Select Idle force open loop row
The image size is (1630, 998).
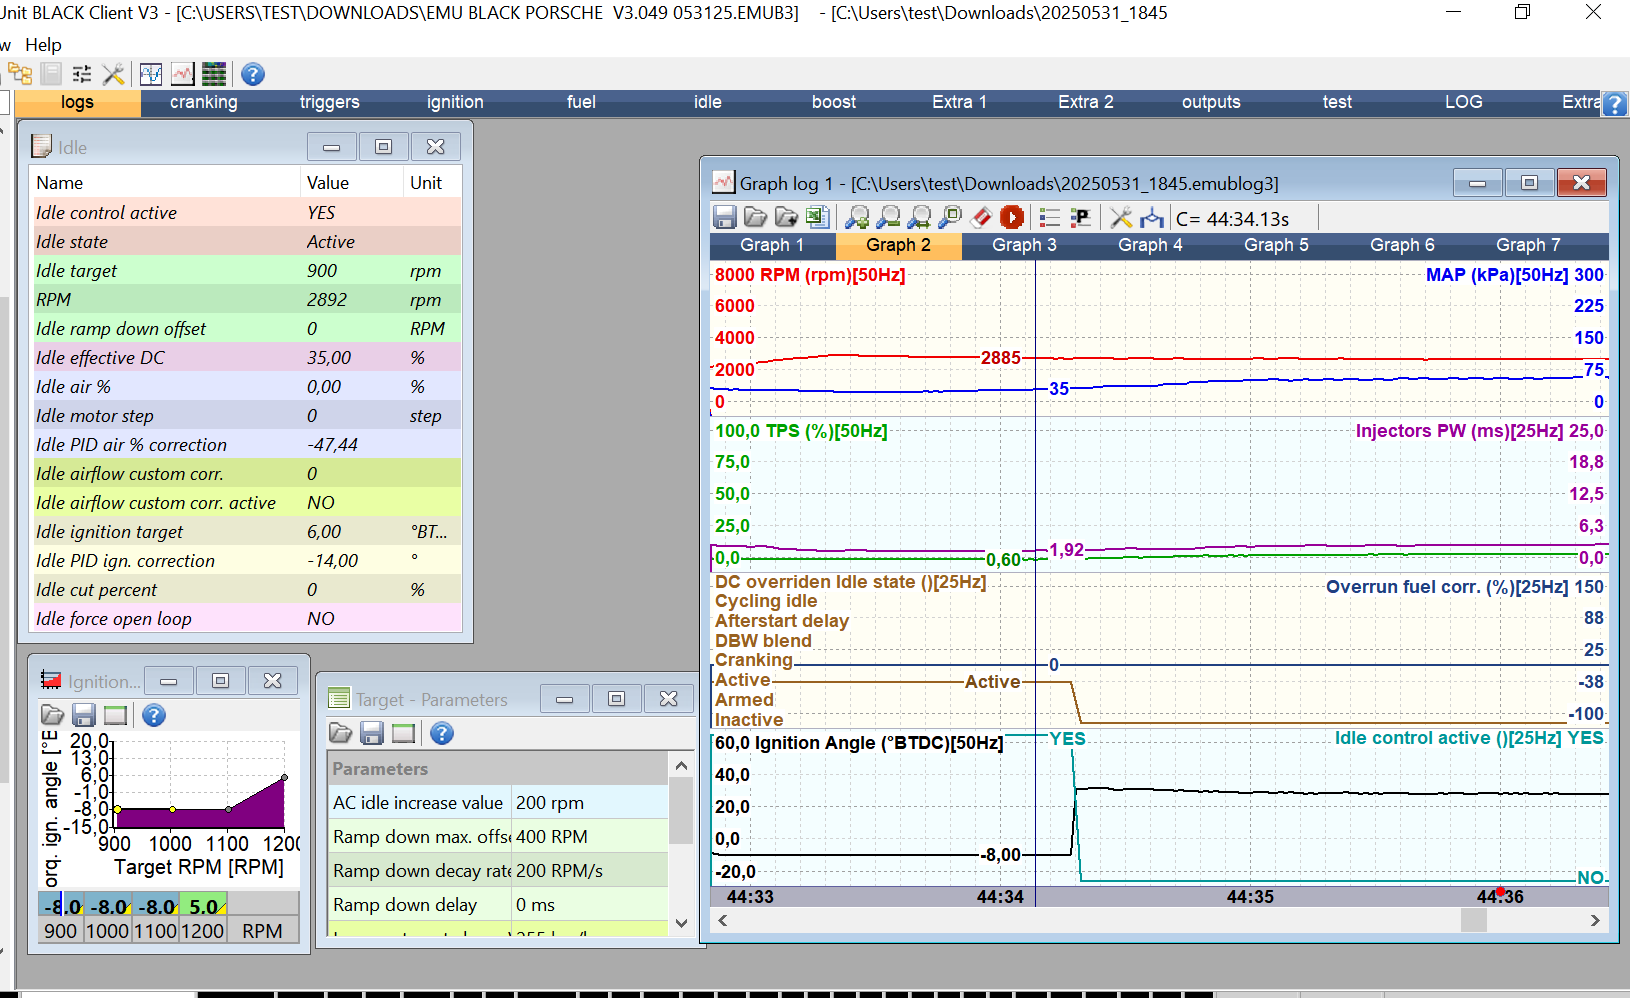tap(246, 619)
